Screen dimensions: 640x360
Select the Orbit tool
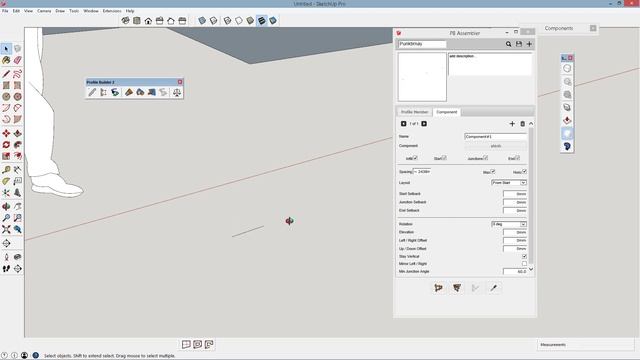point(6,207)
